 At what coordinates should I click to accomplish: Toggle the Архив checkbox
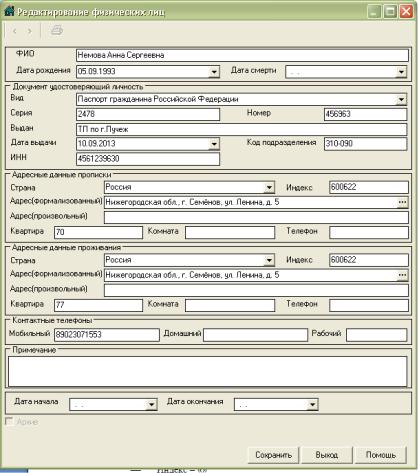[9, 421]
